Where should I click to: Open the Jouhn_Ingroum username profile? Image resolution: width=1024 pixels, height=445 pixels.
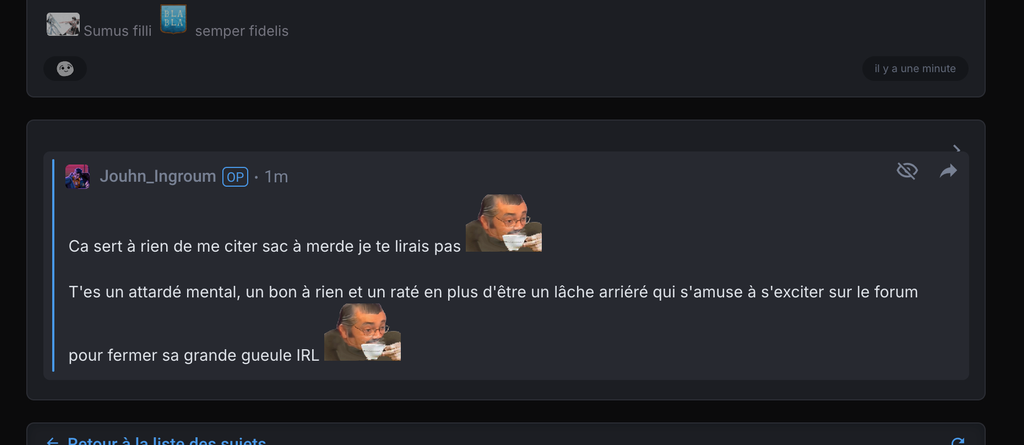click(157, 176)
